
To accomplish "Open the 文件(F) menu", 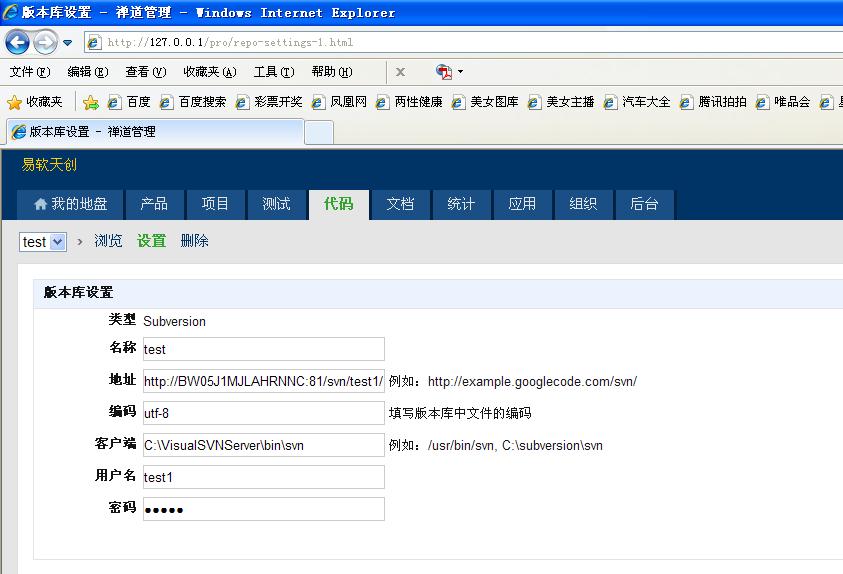I will click(30, 71).
